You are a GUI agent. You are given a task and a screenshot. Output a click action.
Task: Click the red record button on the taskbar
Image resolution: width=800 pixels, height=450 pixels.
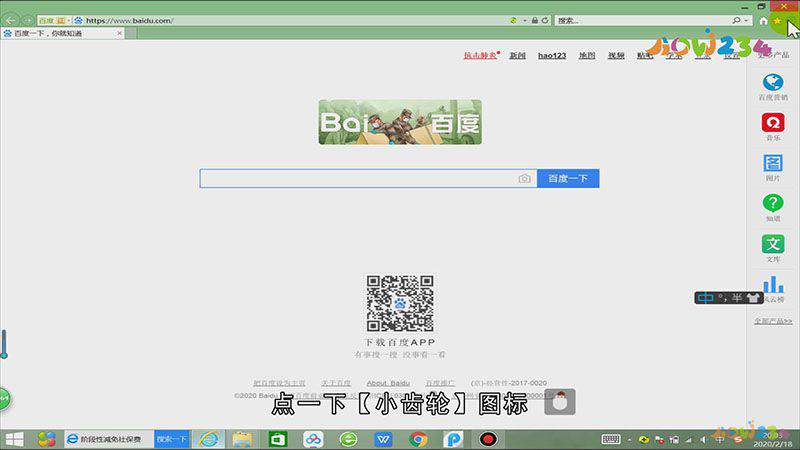[x=488, y=439]
